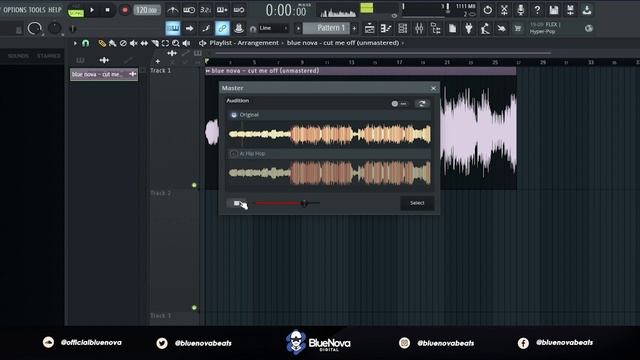Click the tempo tapper figure icon

tap(485, 28)
